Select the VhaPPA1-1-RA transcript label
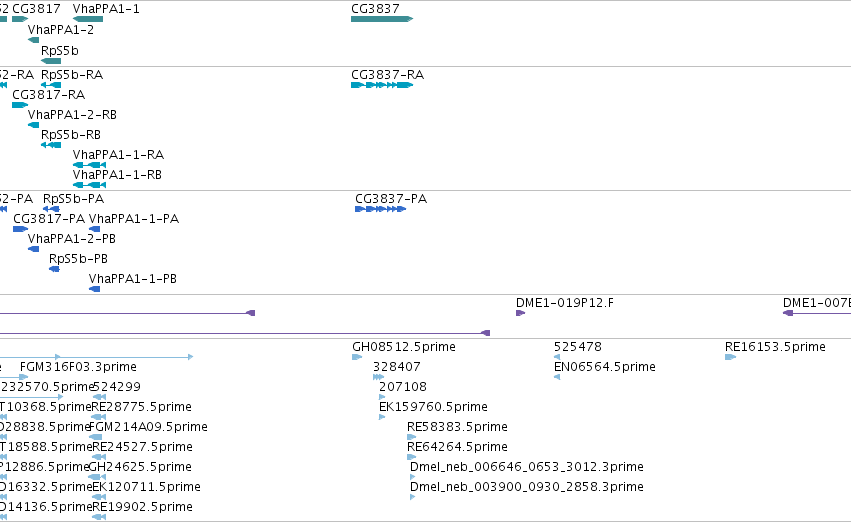 (118, 155)
